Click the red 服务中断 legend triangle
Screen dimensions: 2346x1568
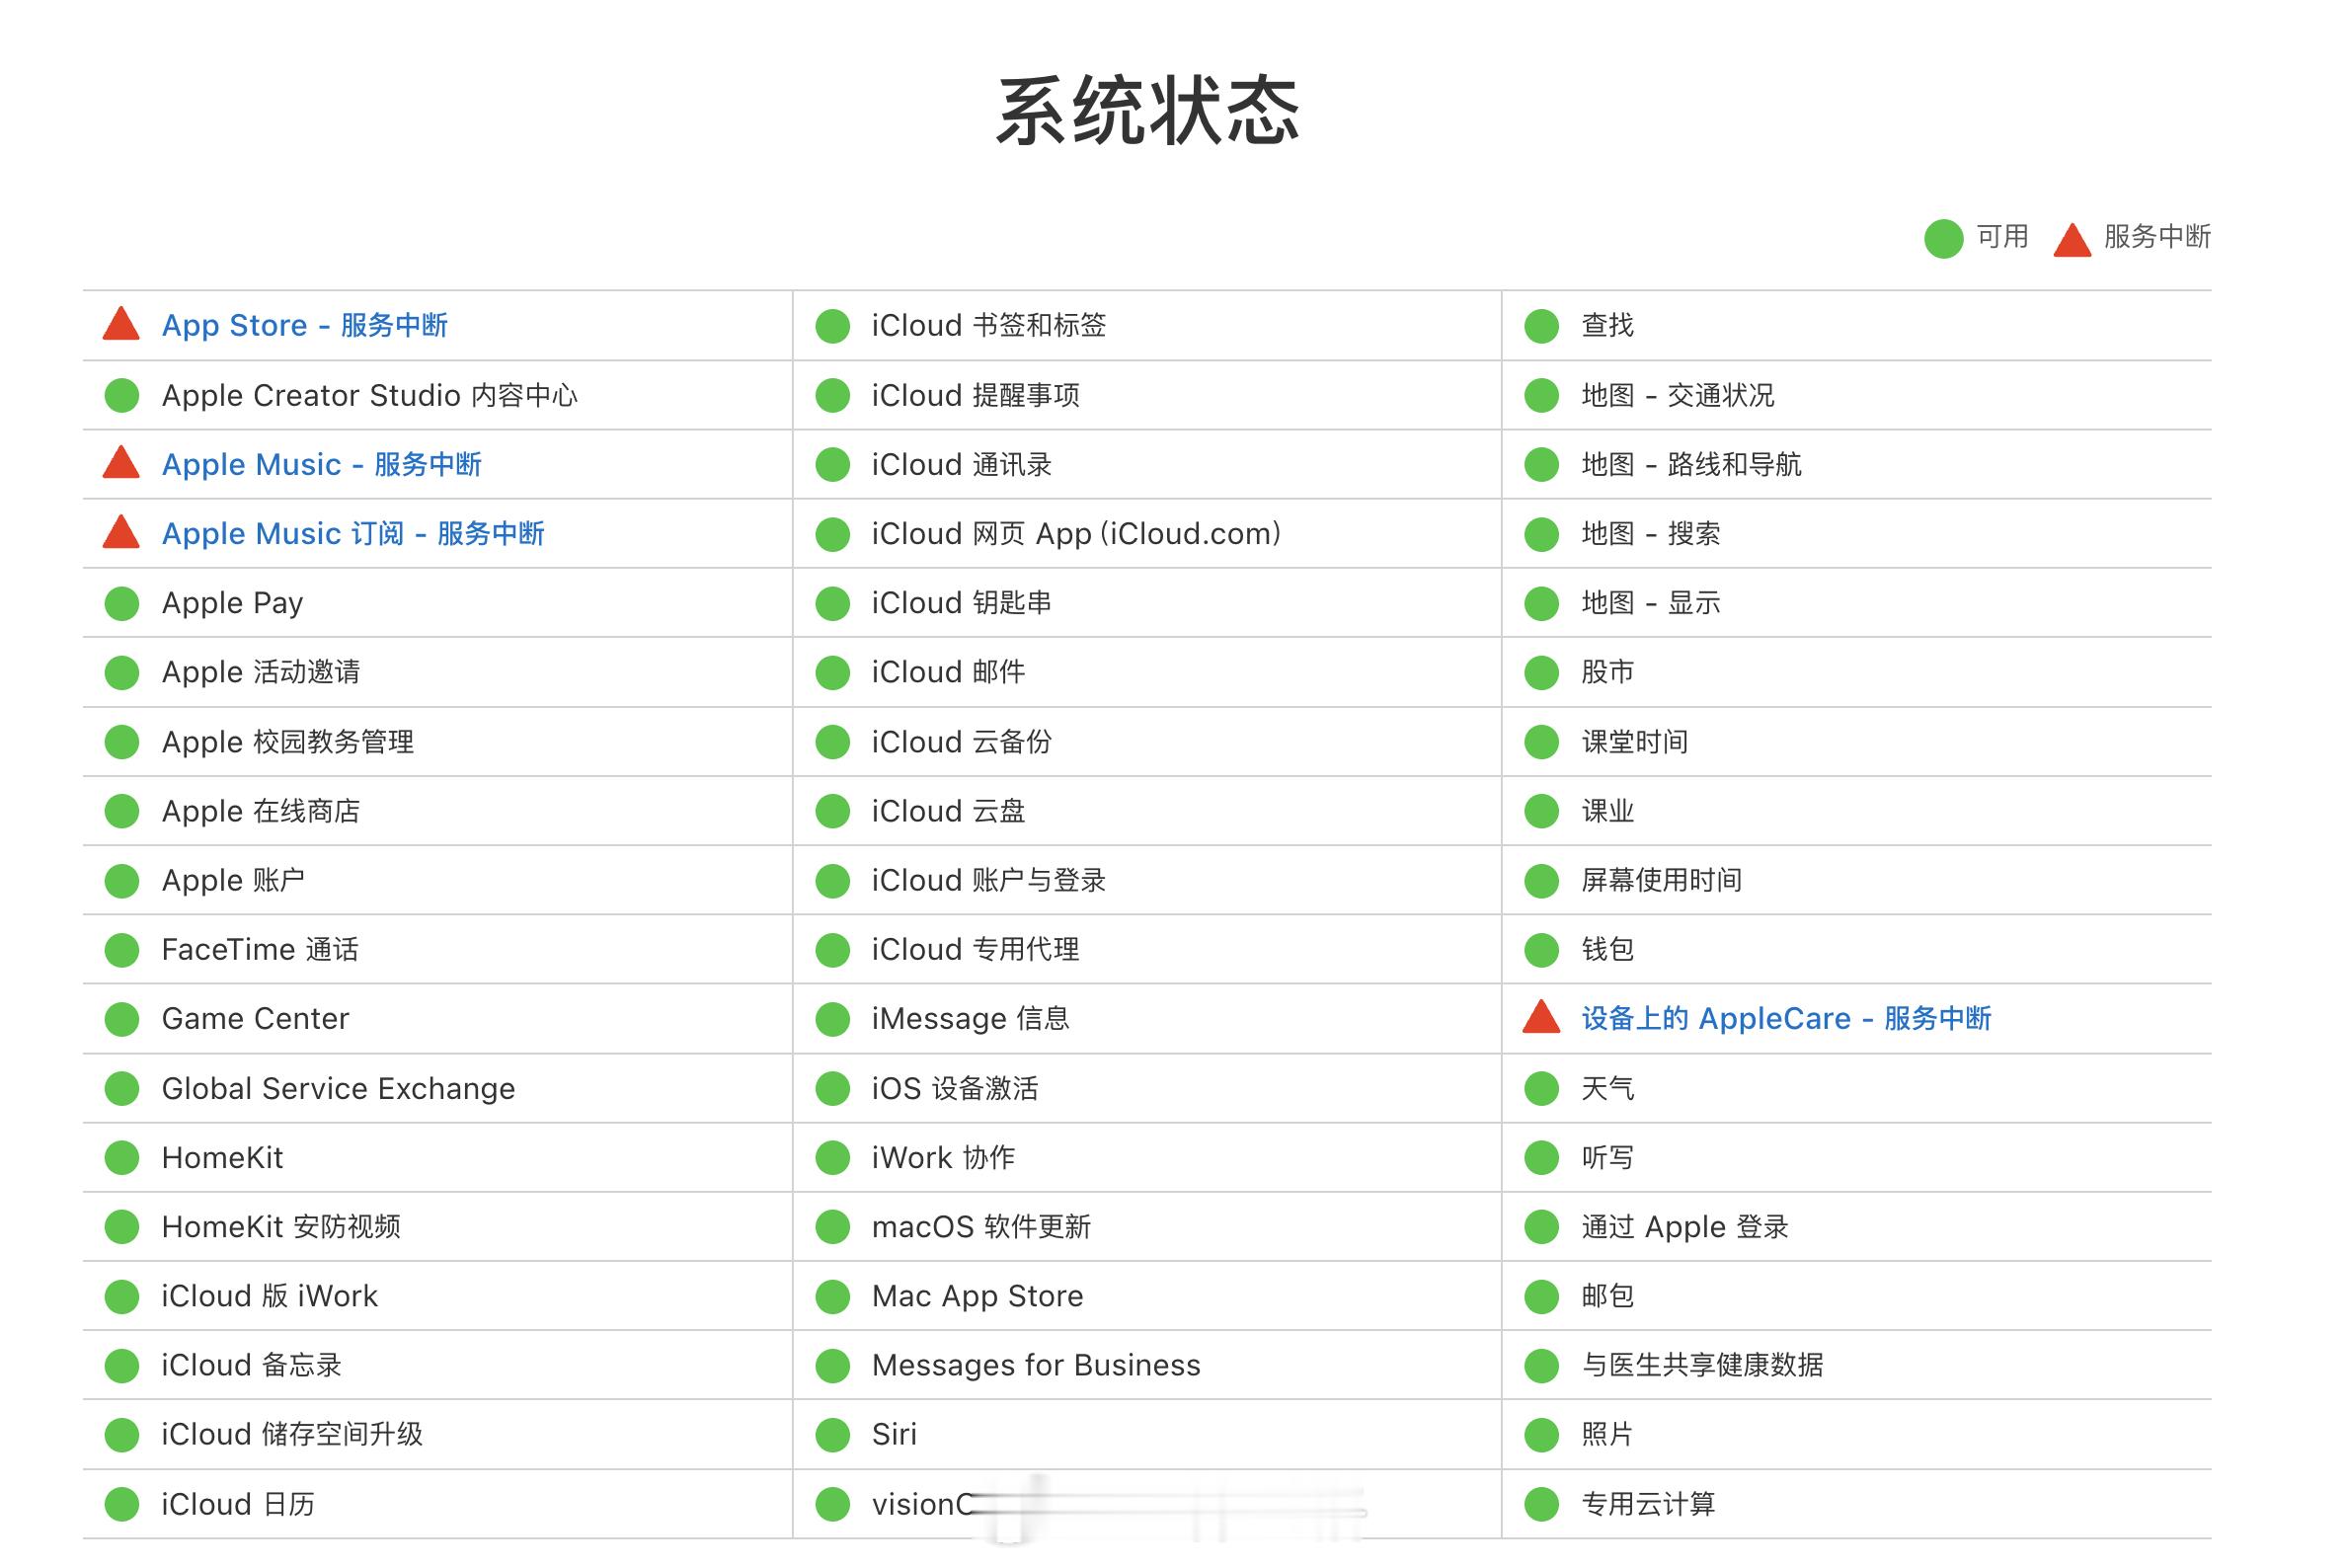coord(2072,239)
